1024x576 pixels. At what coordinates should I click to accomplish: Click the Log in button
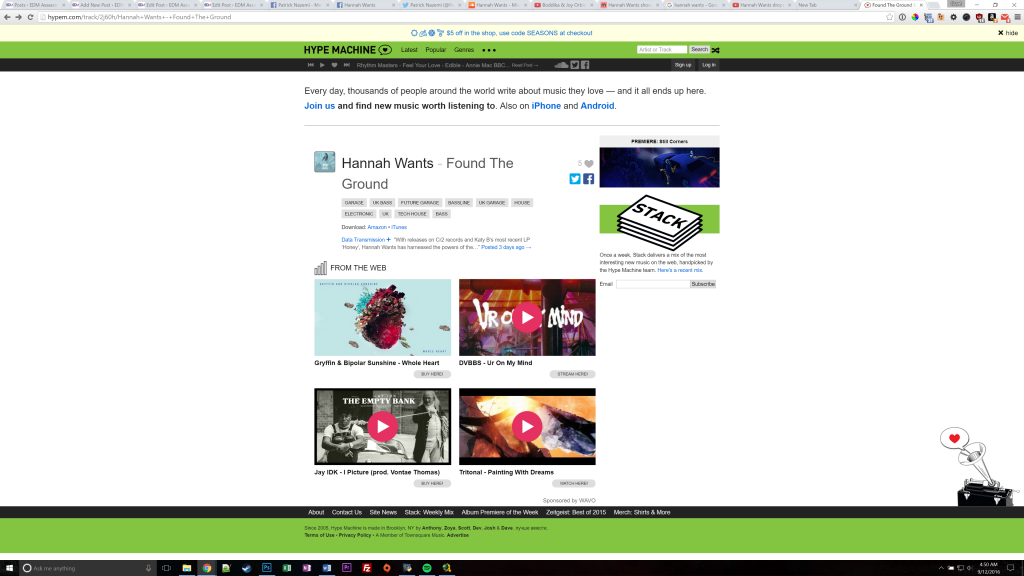[709, 65]
